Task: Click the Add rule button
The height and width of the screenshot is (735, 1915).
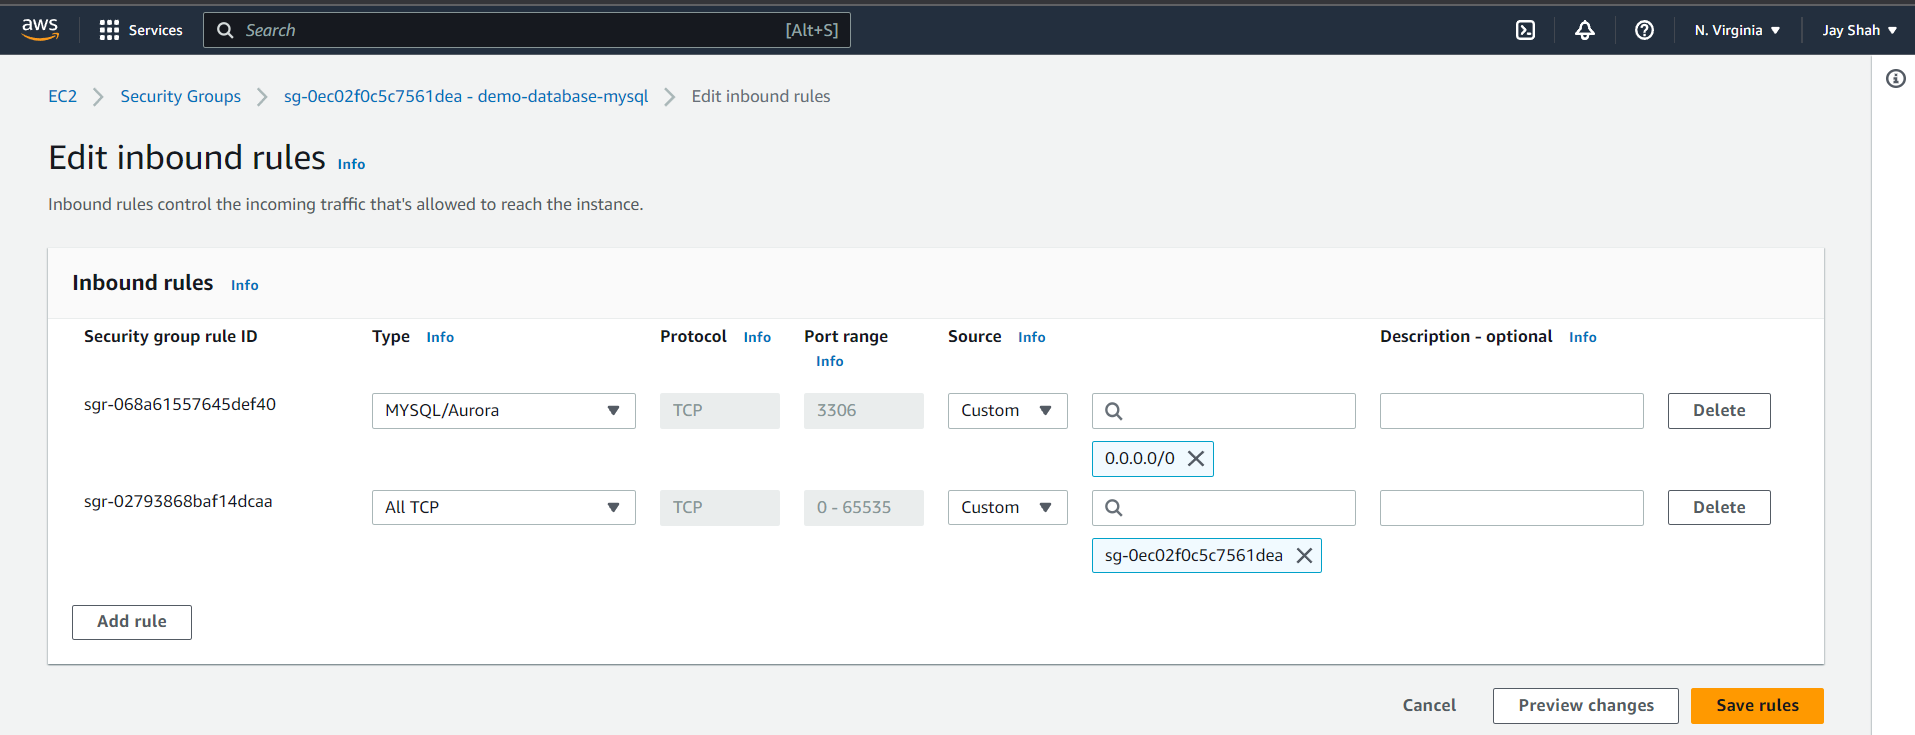Action: coord(132,622)
